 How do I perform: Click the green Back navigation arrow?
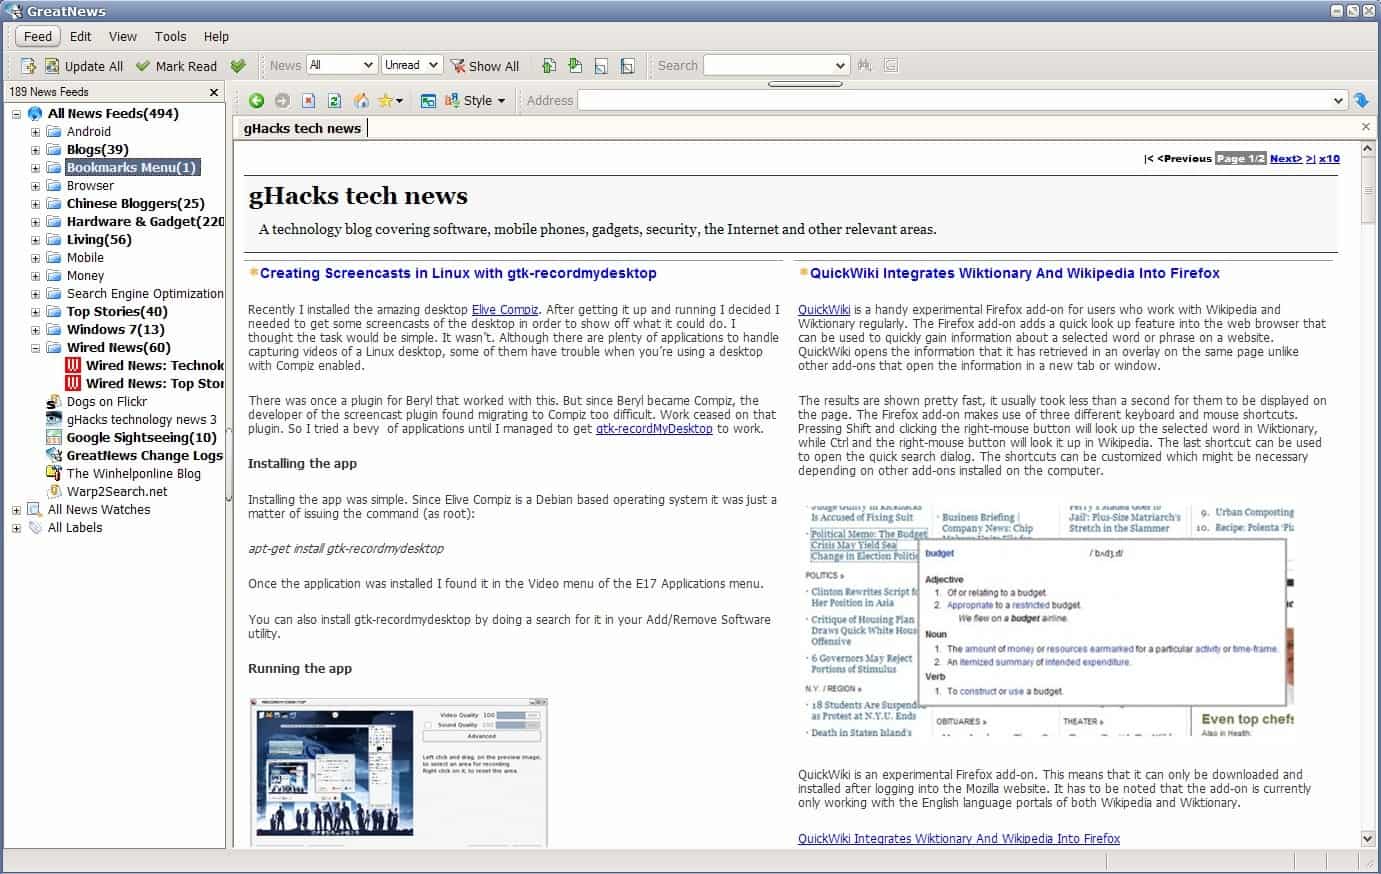pyautogui.click(x=256, y=100)
